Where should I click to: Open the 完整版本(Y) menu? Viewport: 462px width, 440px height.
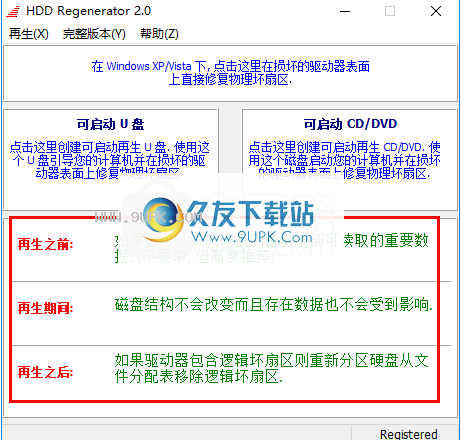(x=94, y=34)
